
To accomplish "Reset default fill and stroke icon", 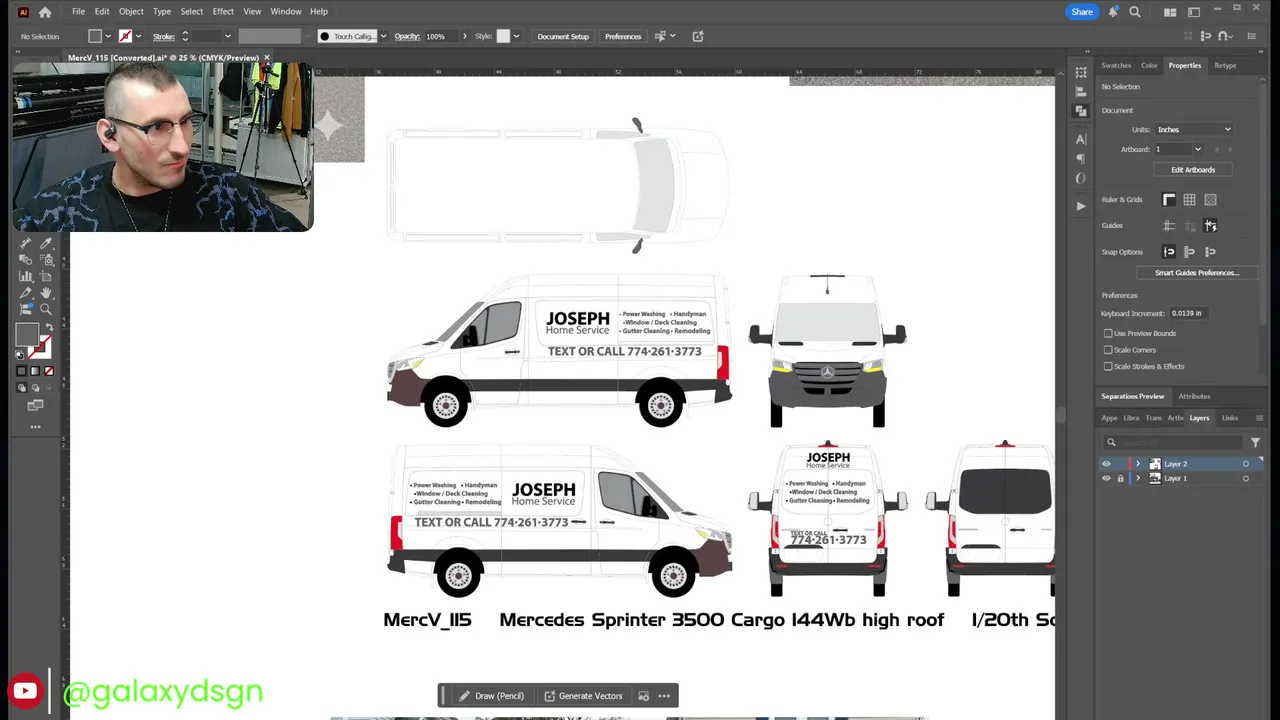I will [19, 355].
